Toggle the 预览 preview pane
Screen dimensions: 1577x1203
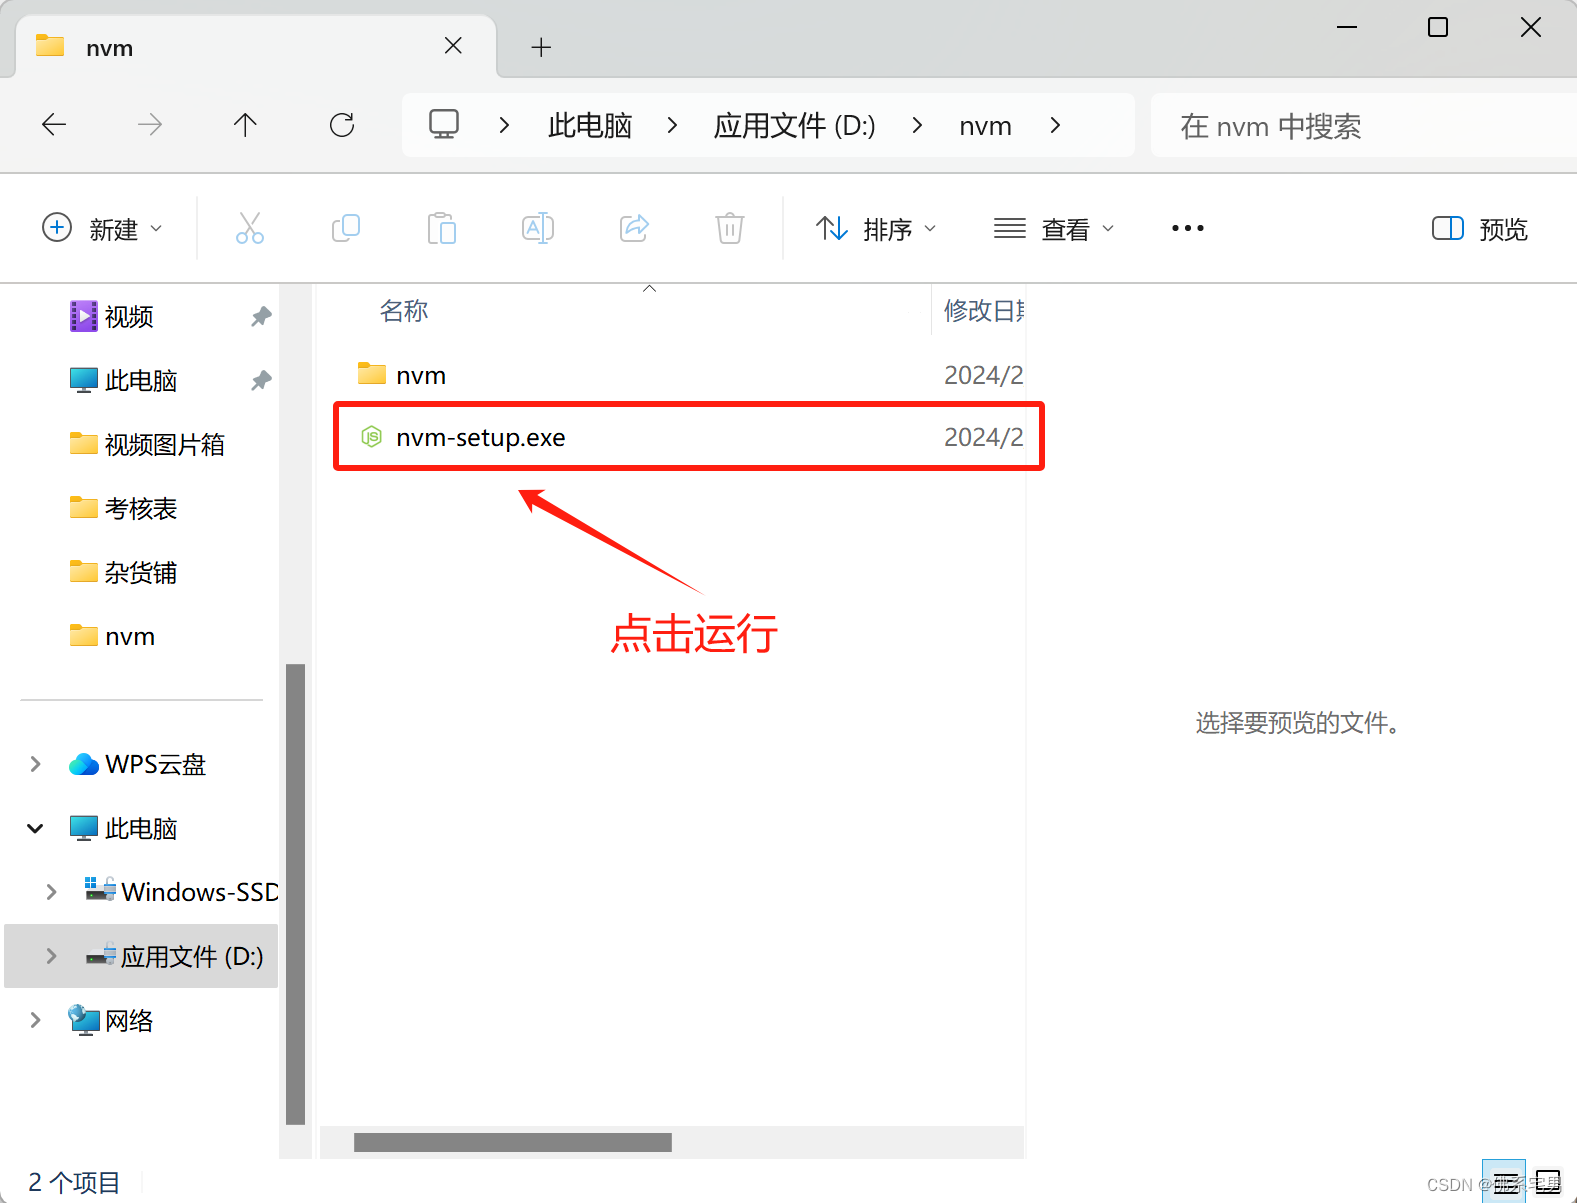1480,229
